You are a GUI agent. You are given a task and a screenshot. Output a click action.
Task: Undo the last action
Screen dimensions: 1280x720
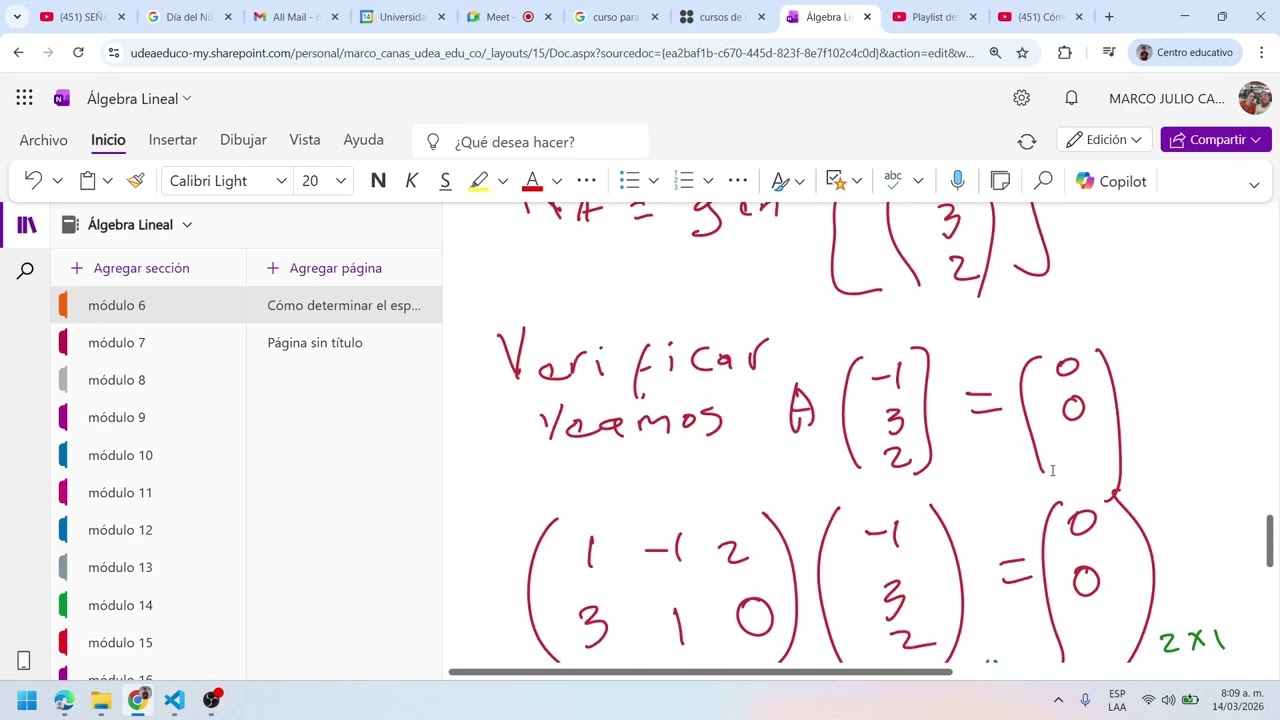click(33, 180)
